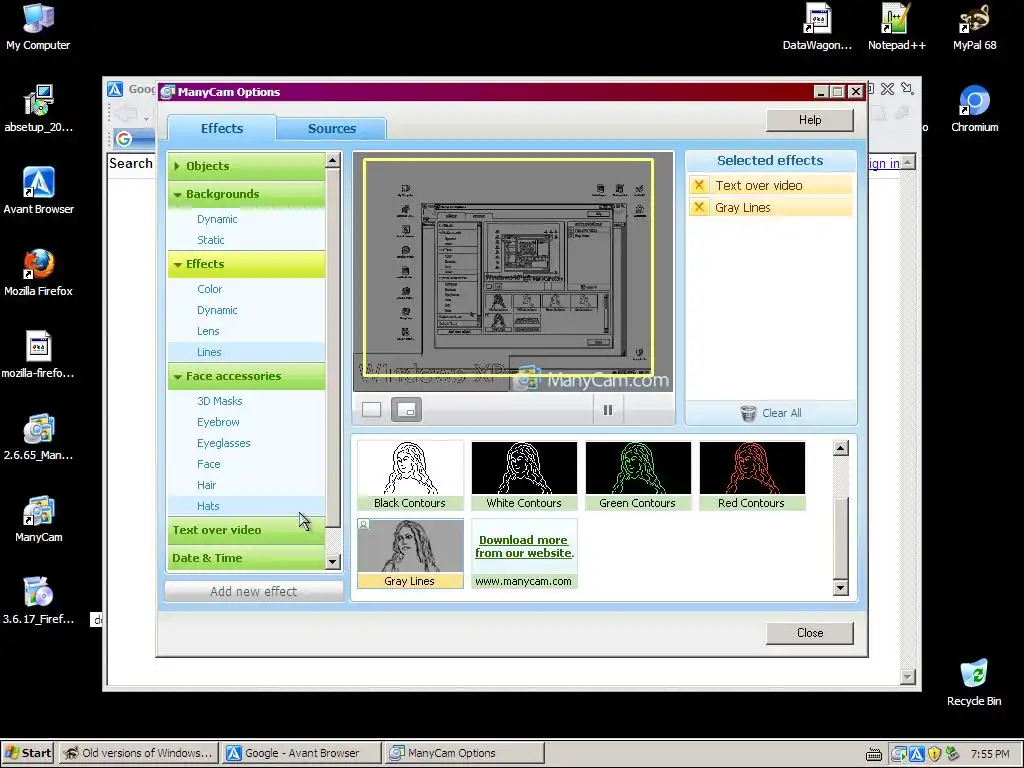The width and height of the screenshot is (1024, 768).
Task: Launch the ManyCam desktop shortcut
Action: (38, 519)
